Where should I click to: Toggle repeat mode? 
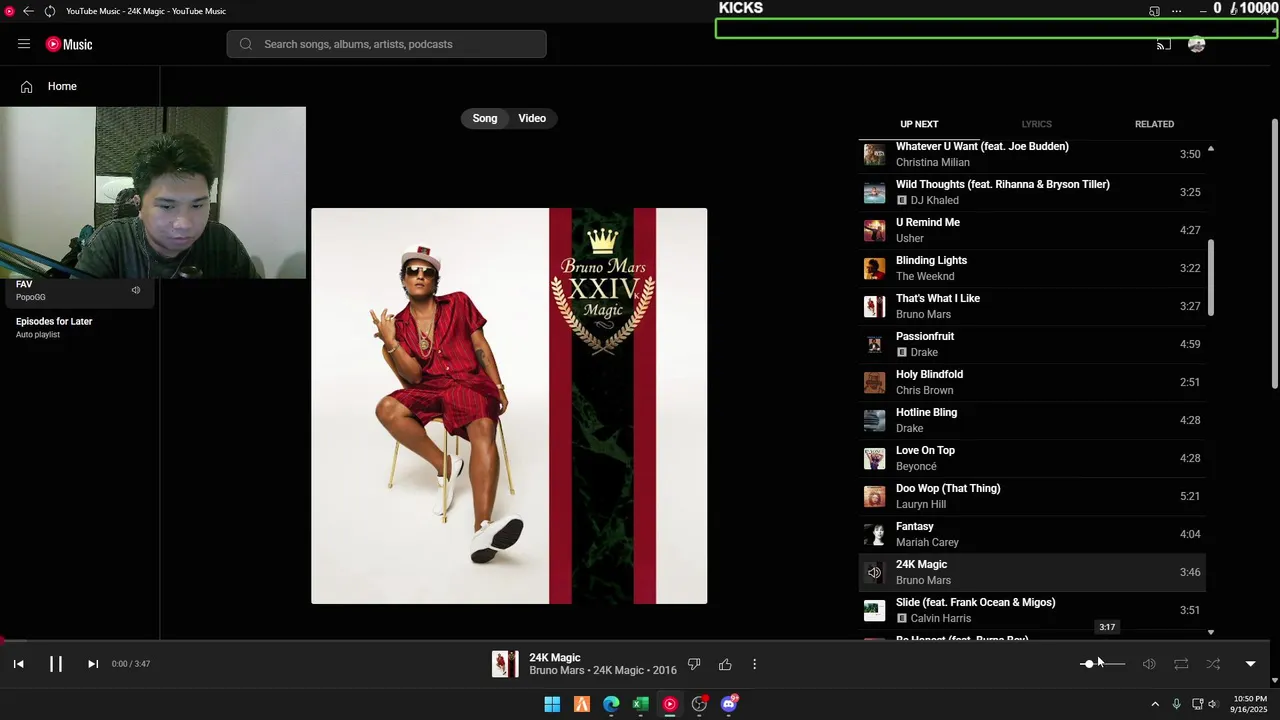point(1181,664)
